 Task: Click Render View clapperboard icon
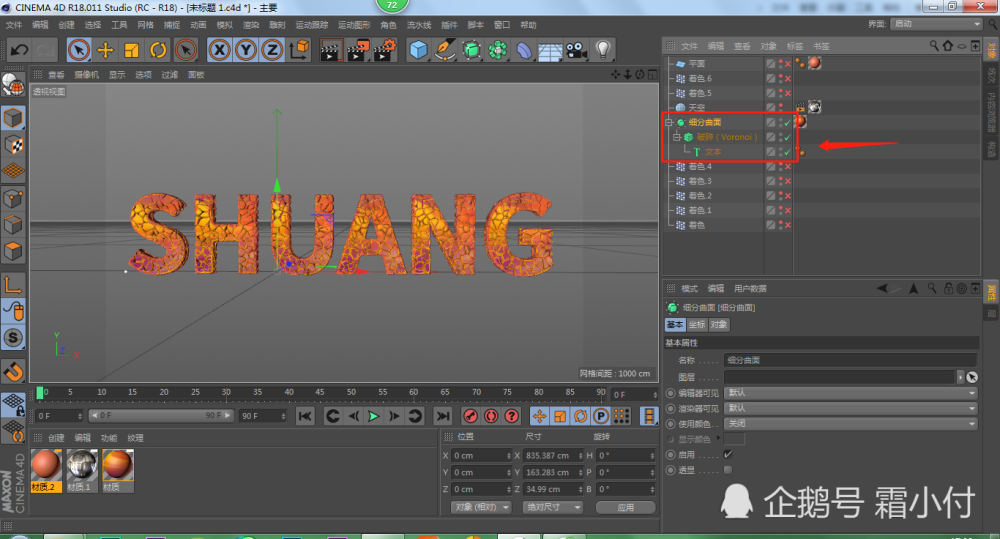coord(331,50)
